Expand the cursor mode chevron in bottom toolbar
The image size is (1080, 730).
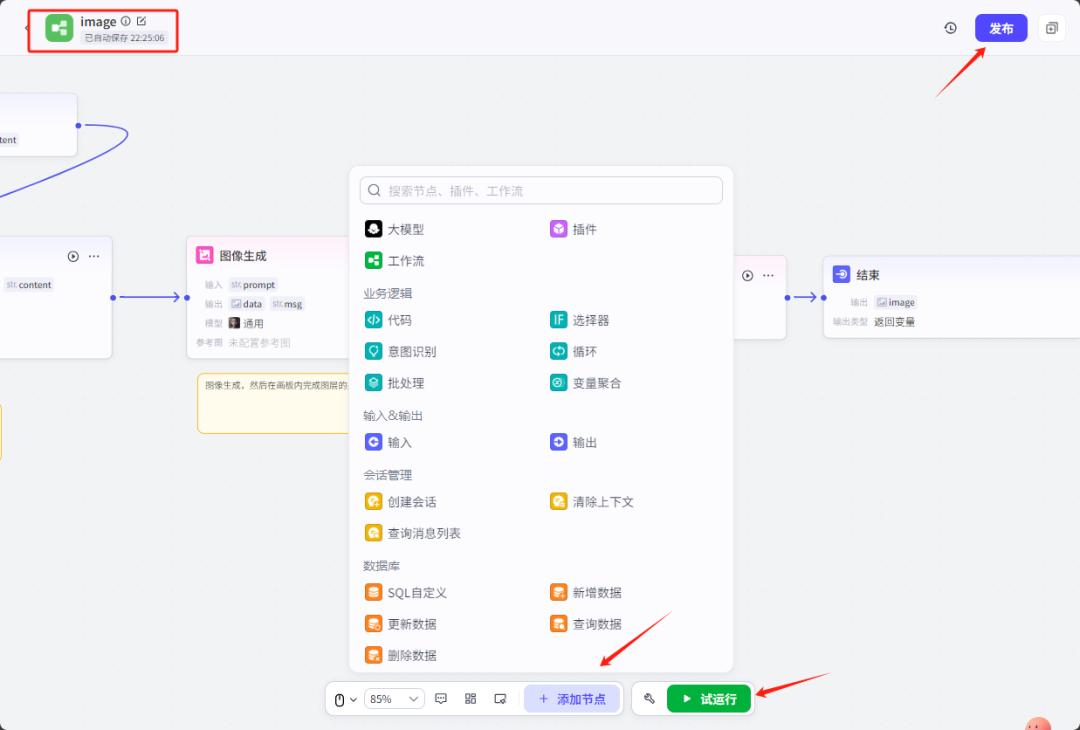[352, 698]
